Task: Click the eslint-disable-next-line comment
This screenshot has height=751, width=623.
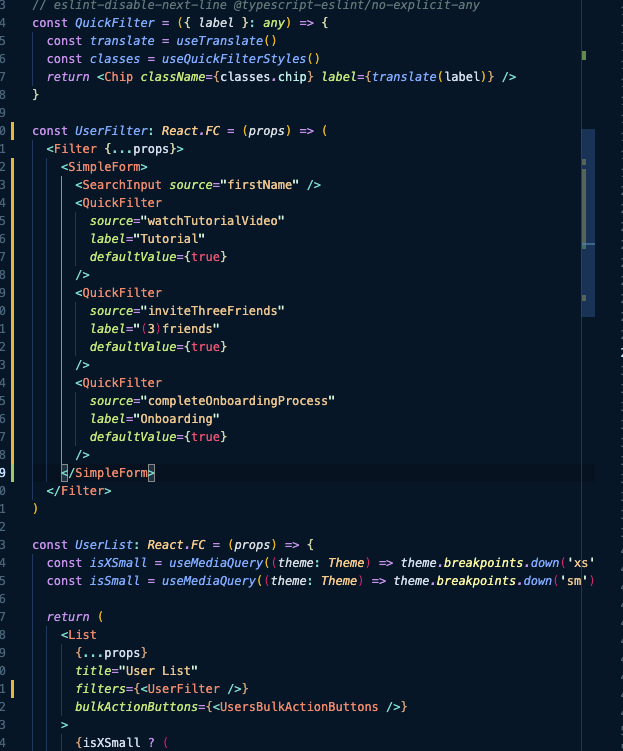Action: coord(256,5)
